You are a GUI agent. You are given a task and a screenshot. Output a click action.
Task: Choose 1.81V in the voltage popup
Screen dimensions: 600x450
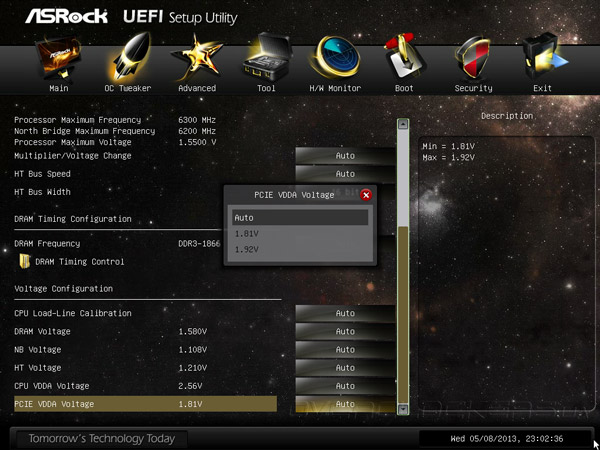tap(300, 233)
